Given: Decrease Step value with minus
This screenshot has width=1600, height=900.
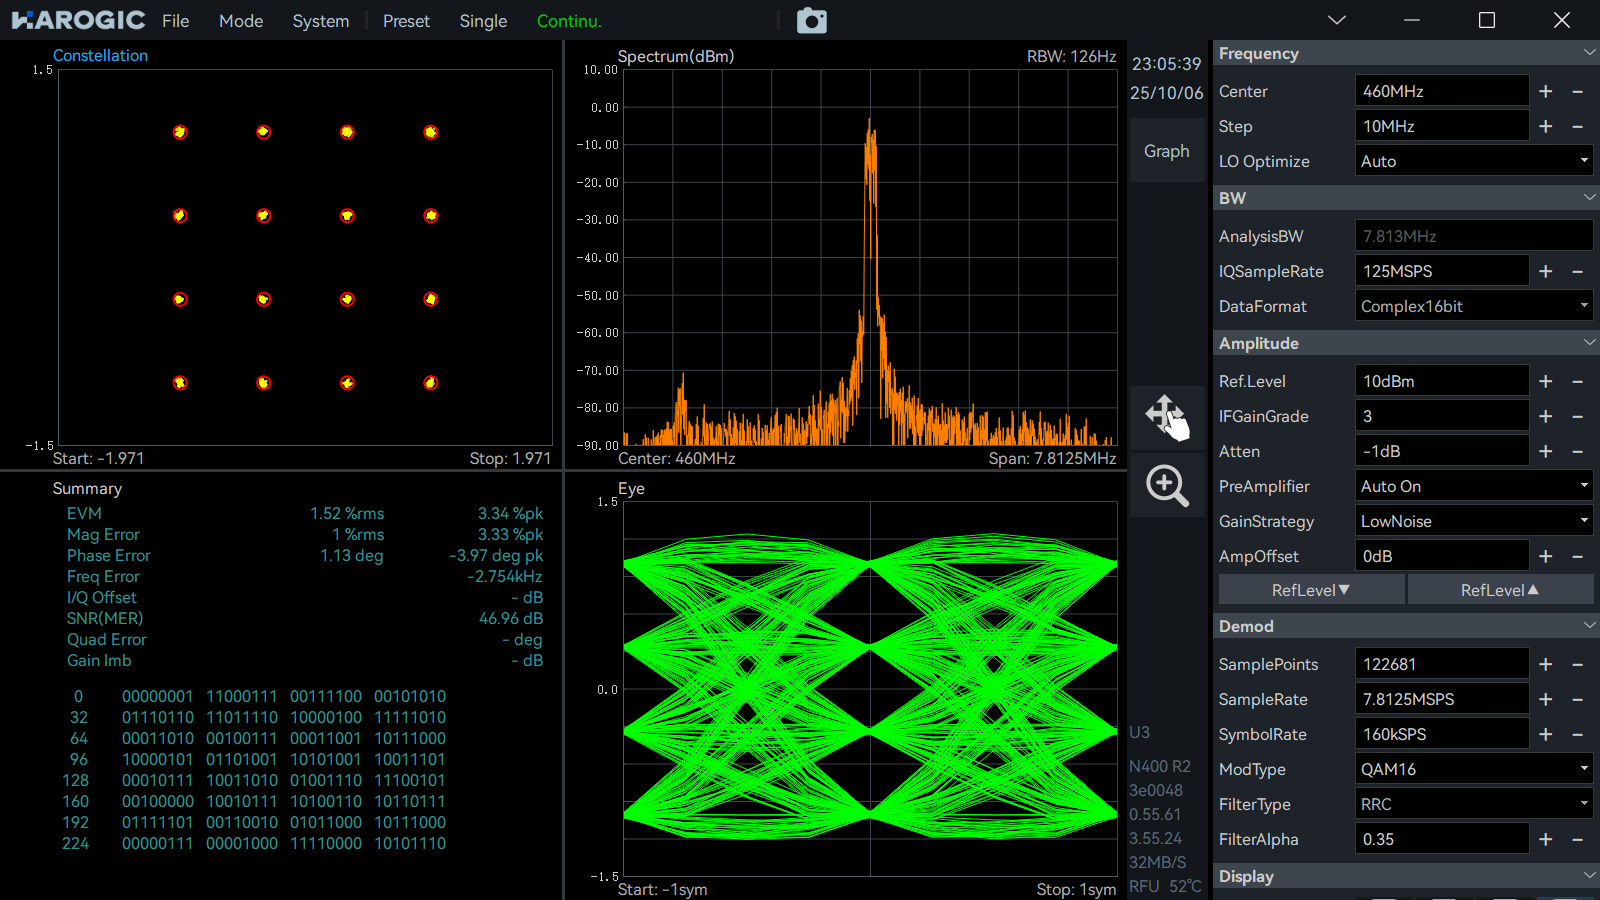Looking at the screenshot, I should [1577, 126].
